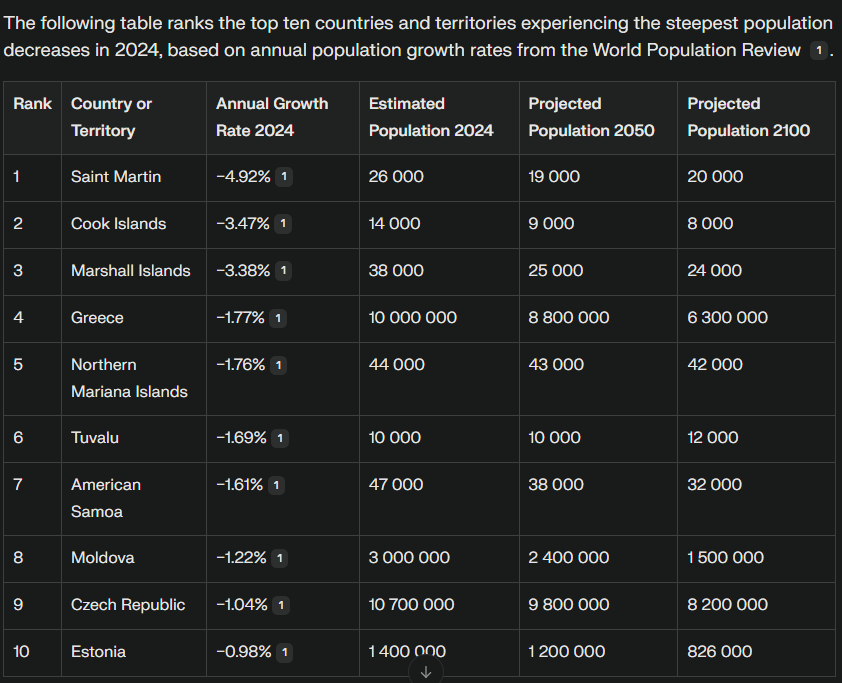Click Moldova's 2 400 000 projection
This screenshot has width=842, height=683.
tap(569, 558)
